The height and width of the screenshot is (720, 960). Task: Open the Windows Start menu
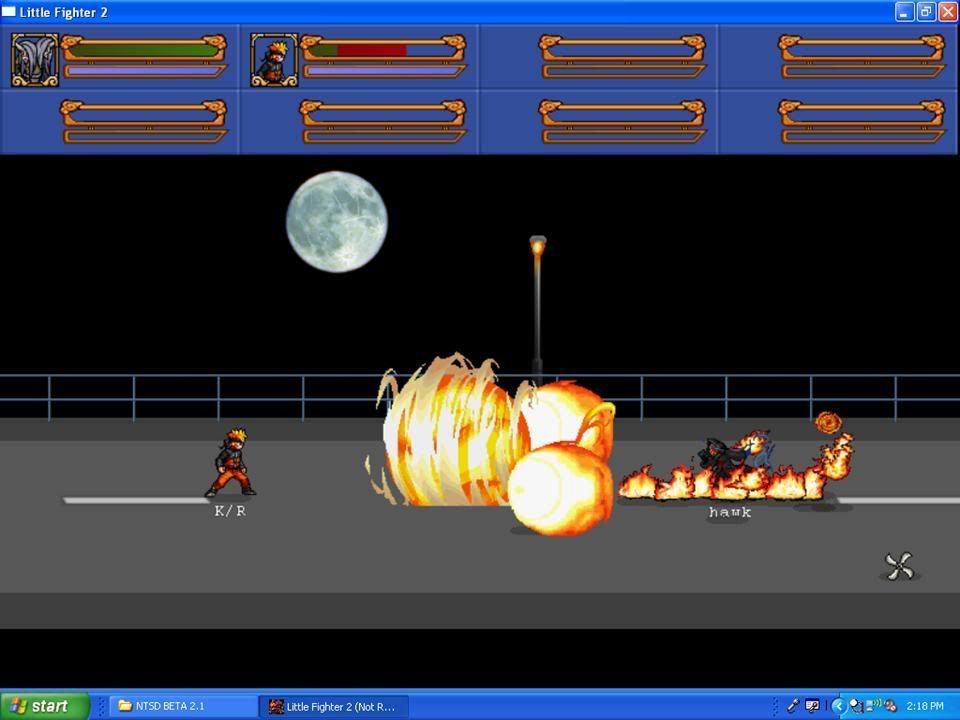pos(45,706)
